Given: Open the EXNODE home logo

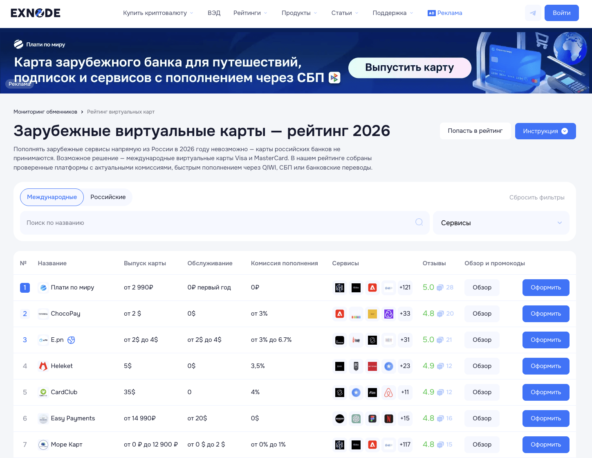Looking at the screenshot, I should click(35, 13).
